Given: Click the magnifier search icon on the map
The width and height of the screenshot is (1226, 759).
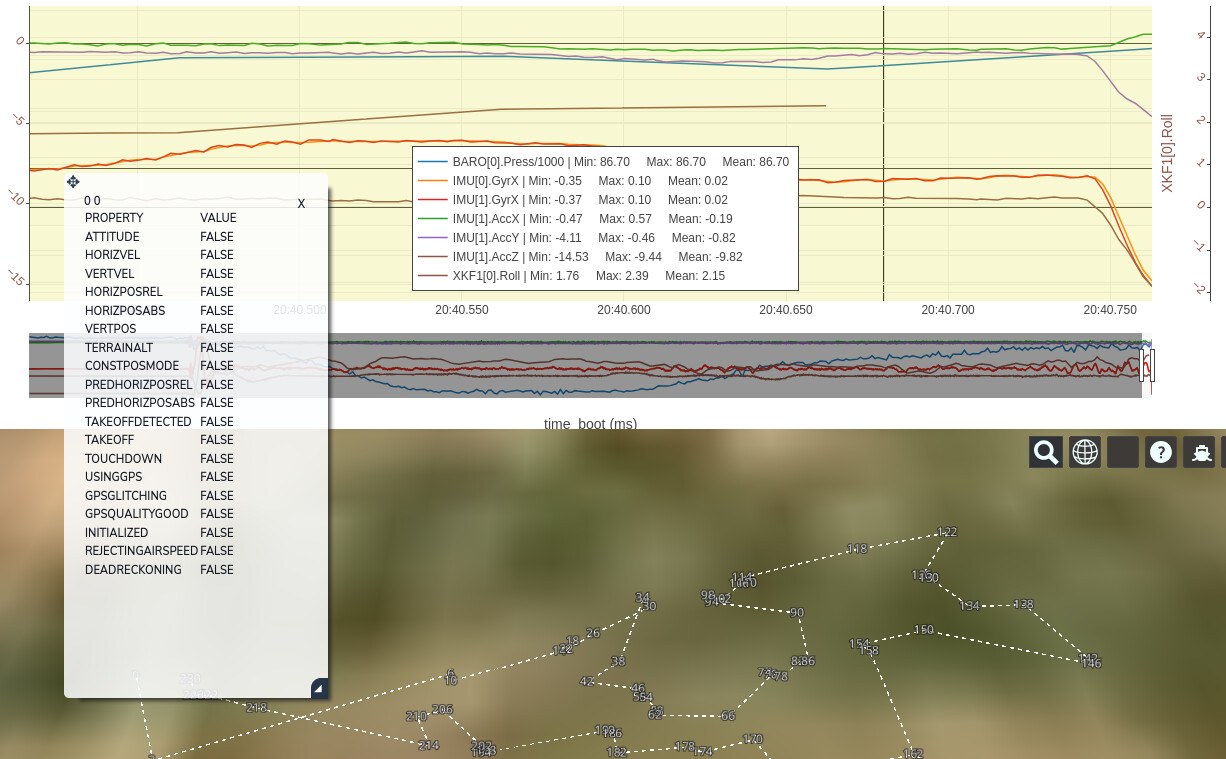Looking at the screenshot, I should [x=1046, y=452].
